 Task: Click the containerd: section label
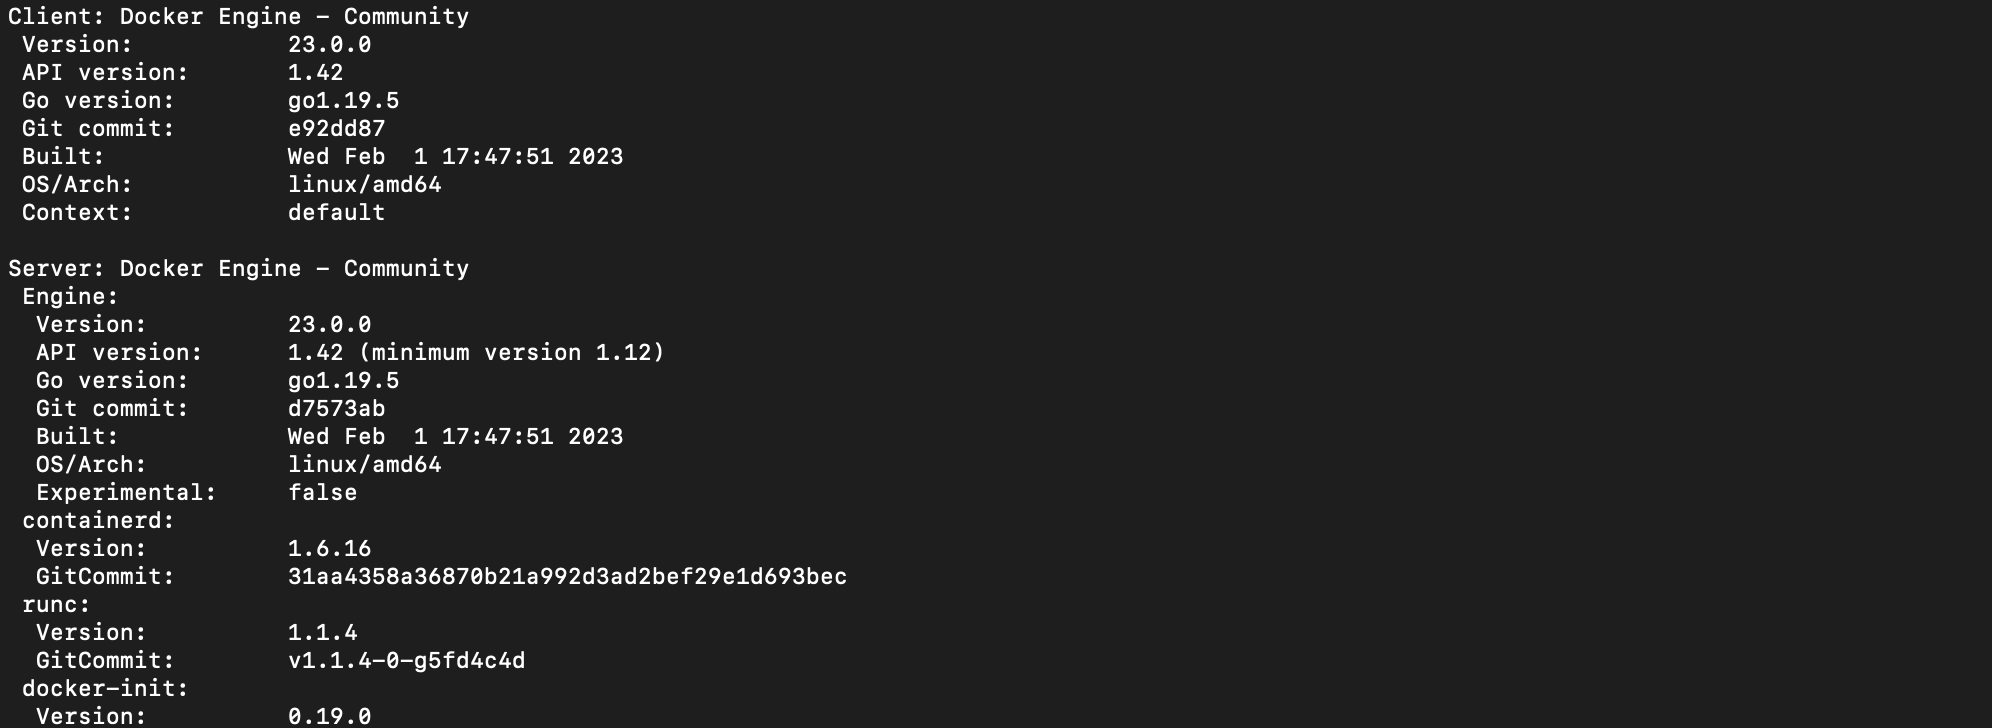(x=98, y=521)
